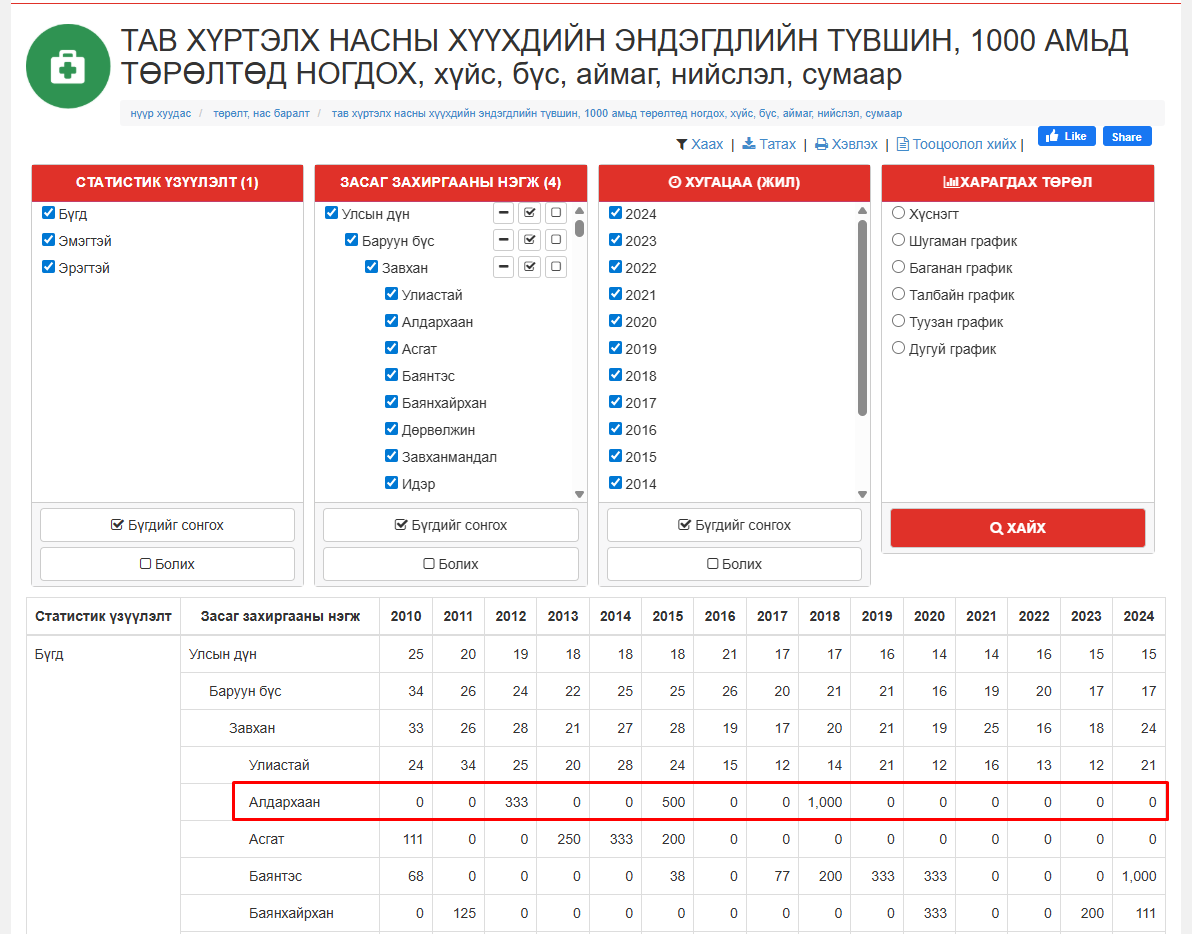Select Шугаман график radio button
The width and height of the screenshot is (1192, 934).
point(899,240)
